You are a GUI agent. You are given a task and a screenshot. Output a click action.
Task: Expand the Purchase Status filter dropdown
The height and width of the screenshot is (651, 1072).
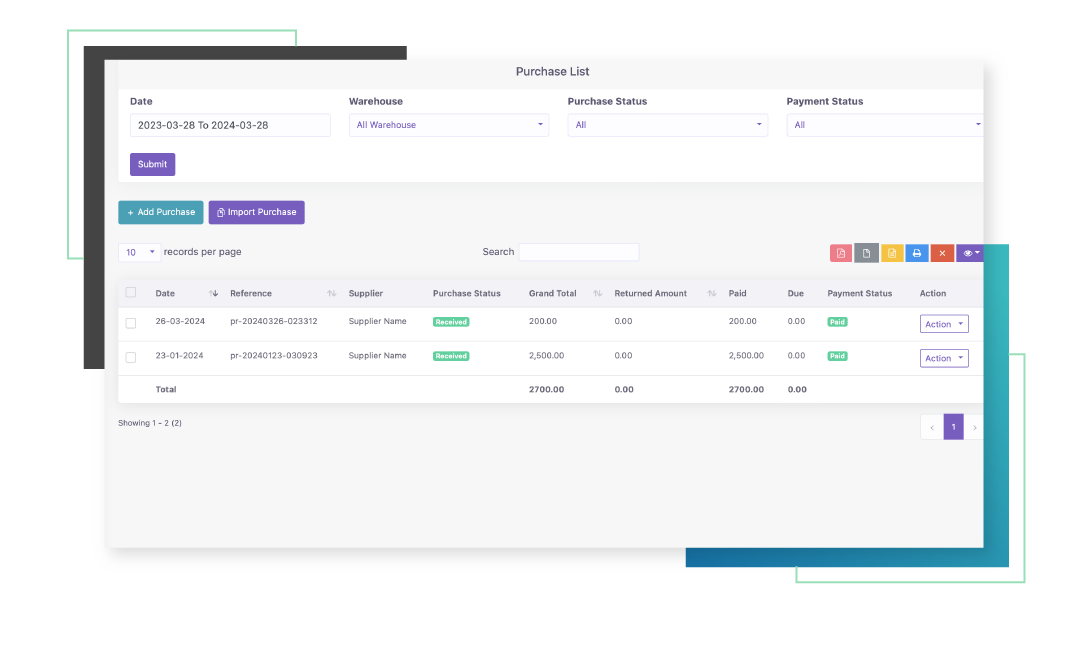(667, 125)
